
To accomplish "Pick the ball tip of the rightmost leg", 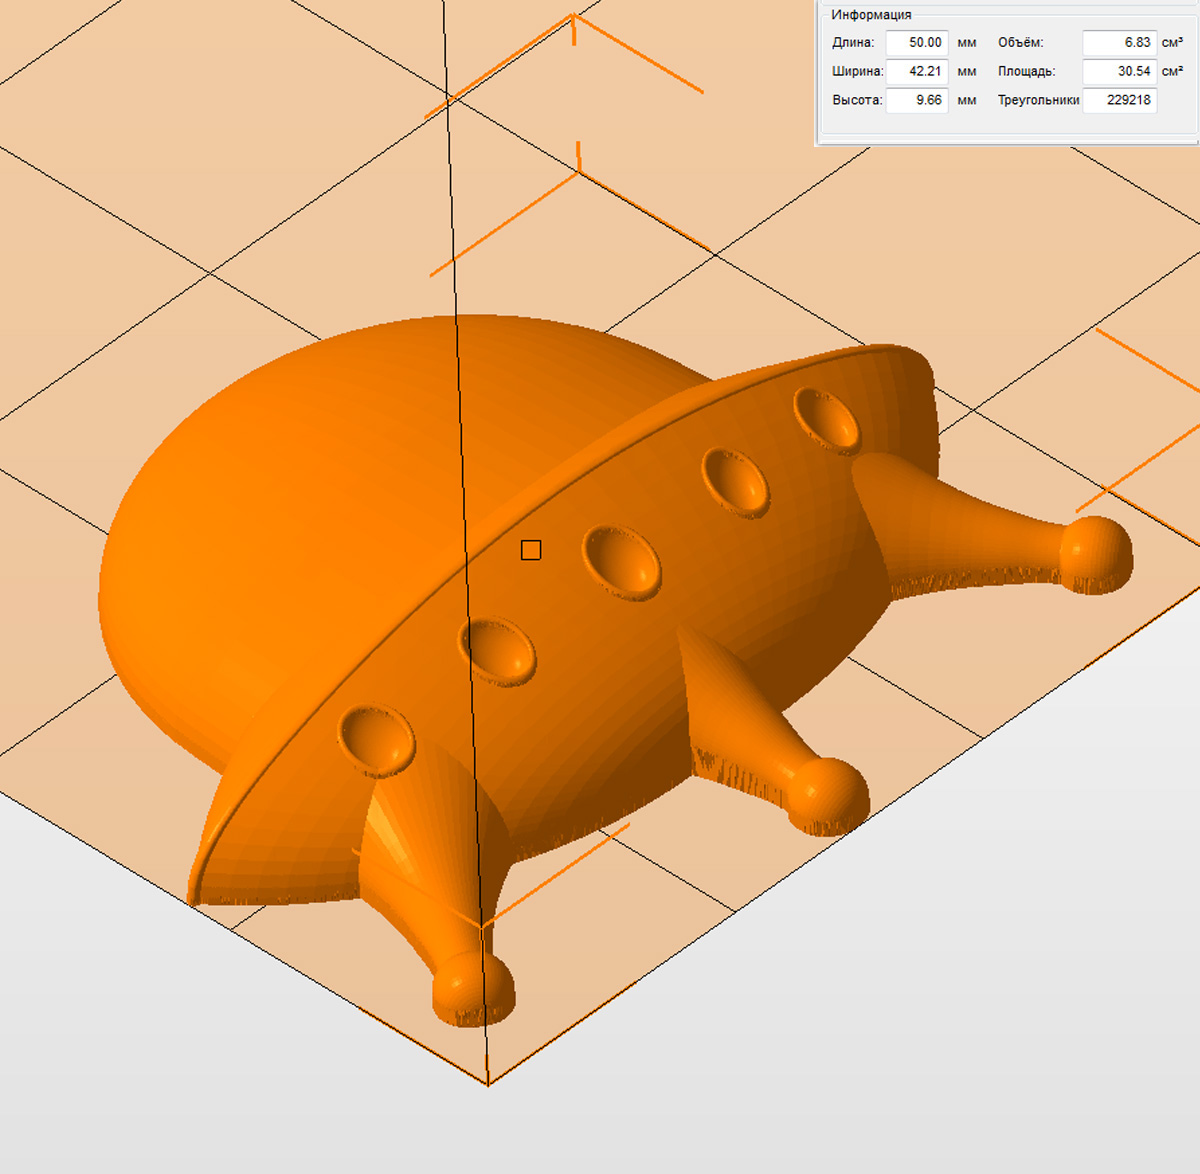I will click(1096, 554).
